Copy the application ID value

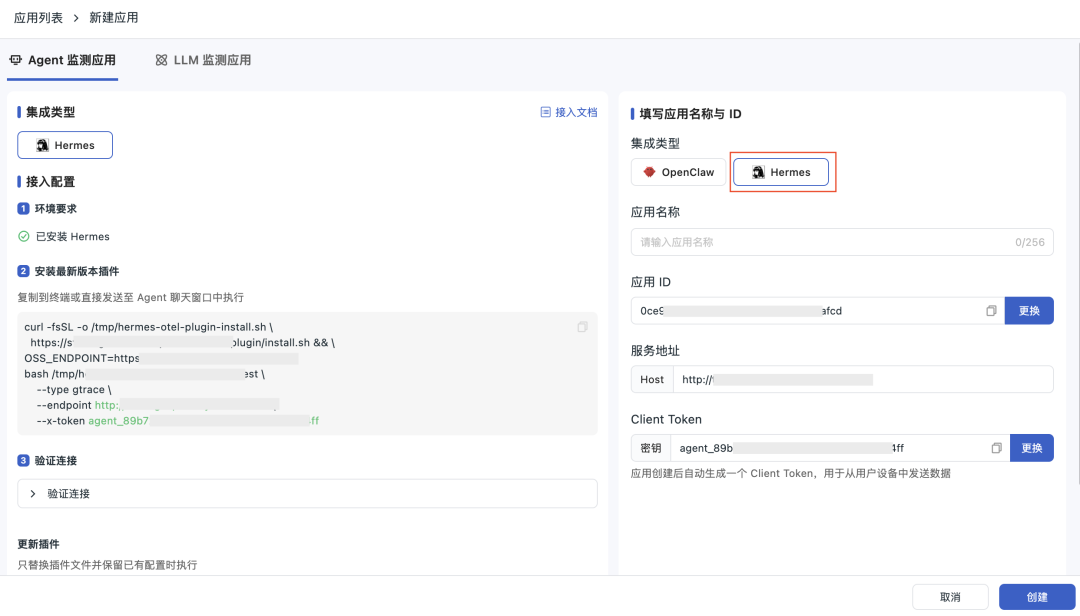(x=991, y=311)
